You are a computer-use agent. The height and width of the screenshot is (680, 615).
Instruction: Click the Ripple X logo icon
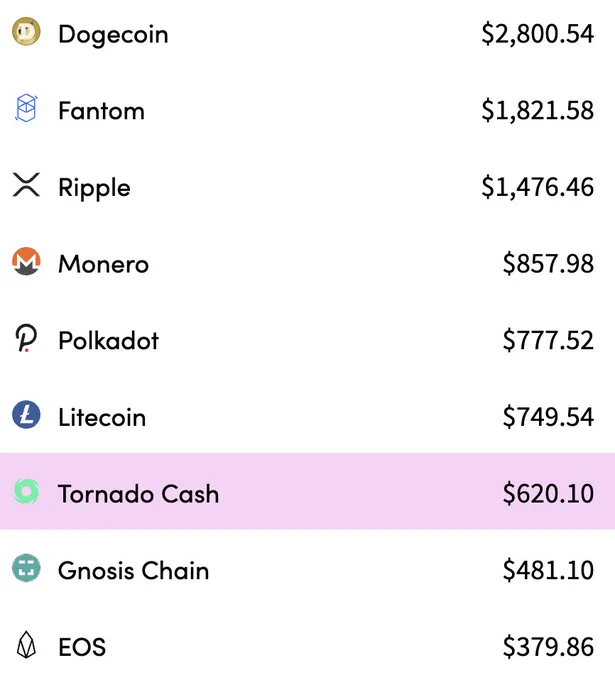(x=26, y=185)
